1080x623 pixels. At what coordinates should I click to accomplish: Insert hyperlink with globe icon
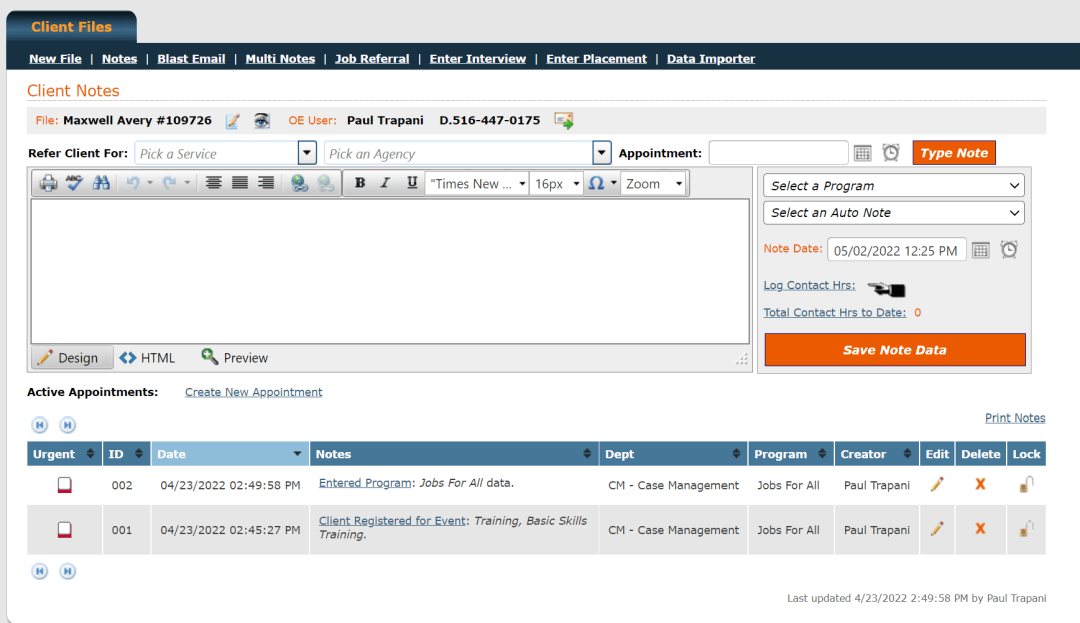pos(299,183)
